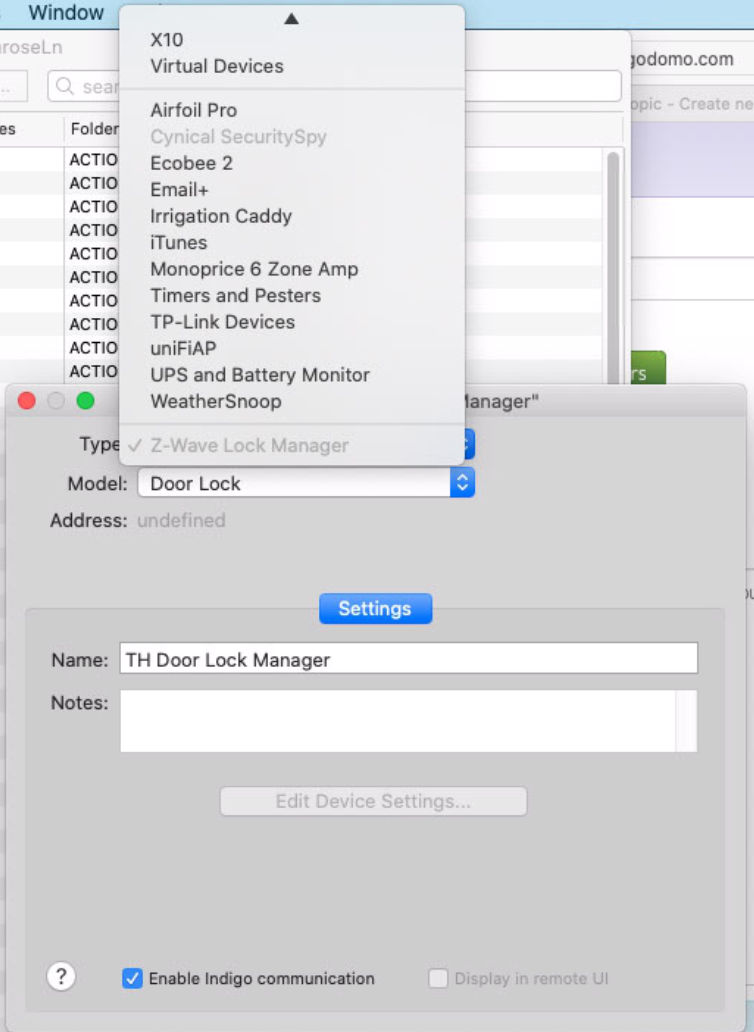This screenshot has height=1032, width=754.
Task: Click the search field in the Indigo window
Action: tap(334, 86)
